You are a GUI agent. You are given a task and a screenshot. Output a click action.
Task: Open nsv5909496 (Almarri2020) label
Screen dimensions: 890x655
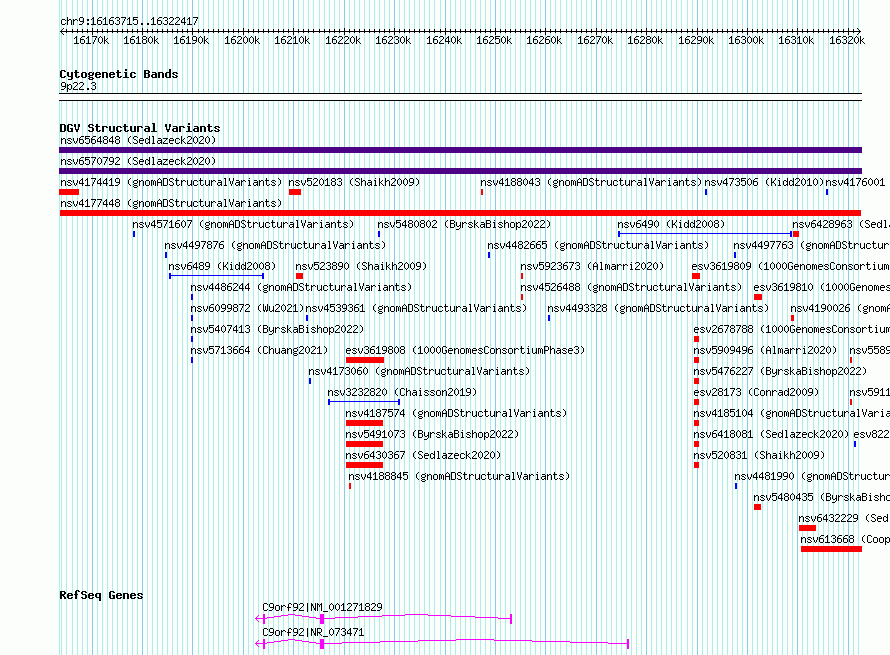[765, 350]
